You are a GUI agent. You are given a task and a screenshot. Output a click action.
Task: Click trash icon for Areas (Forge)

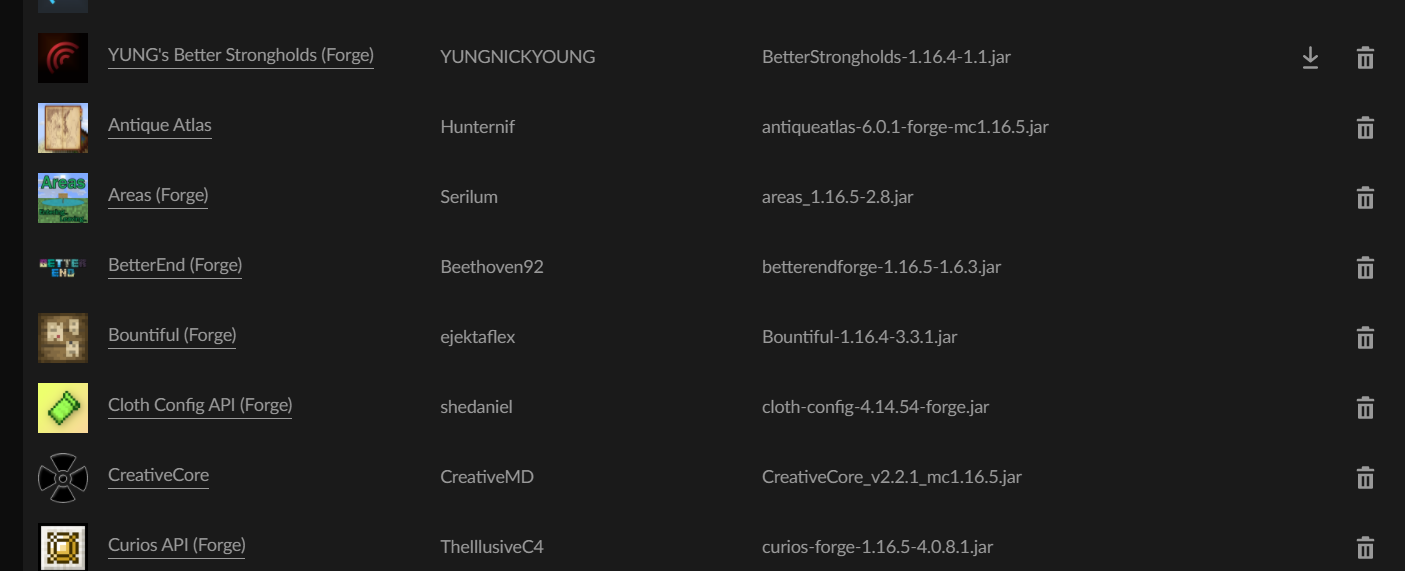coord(1365,198)
